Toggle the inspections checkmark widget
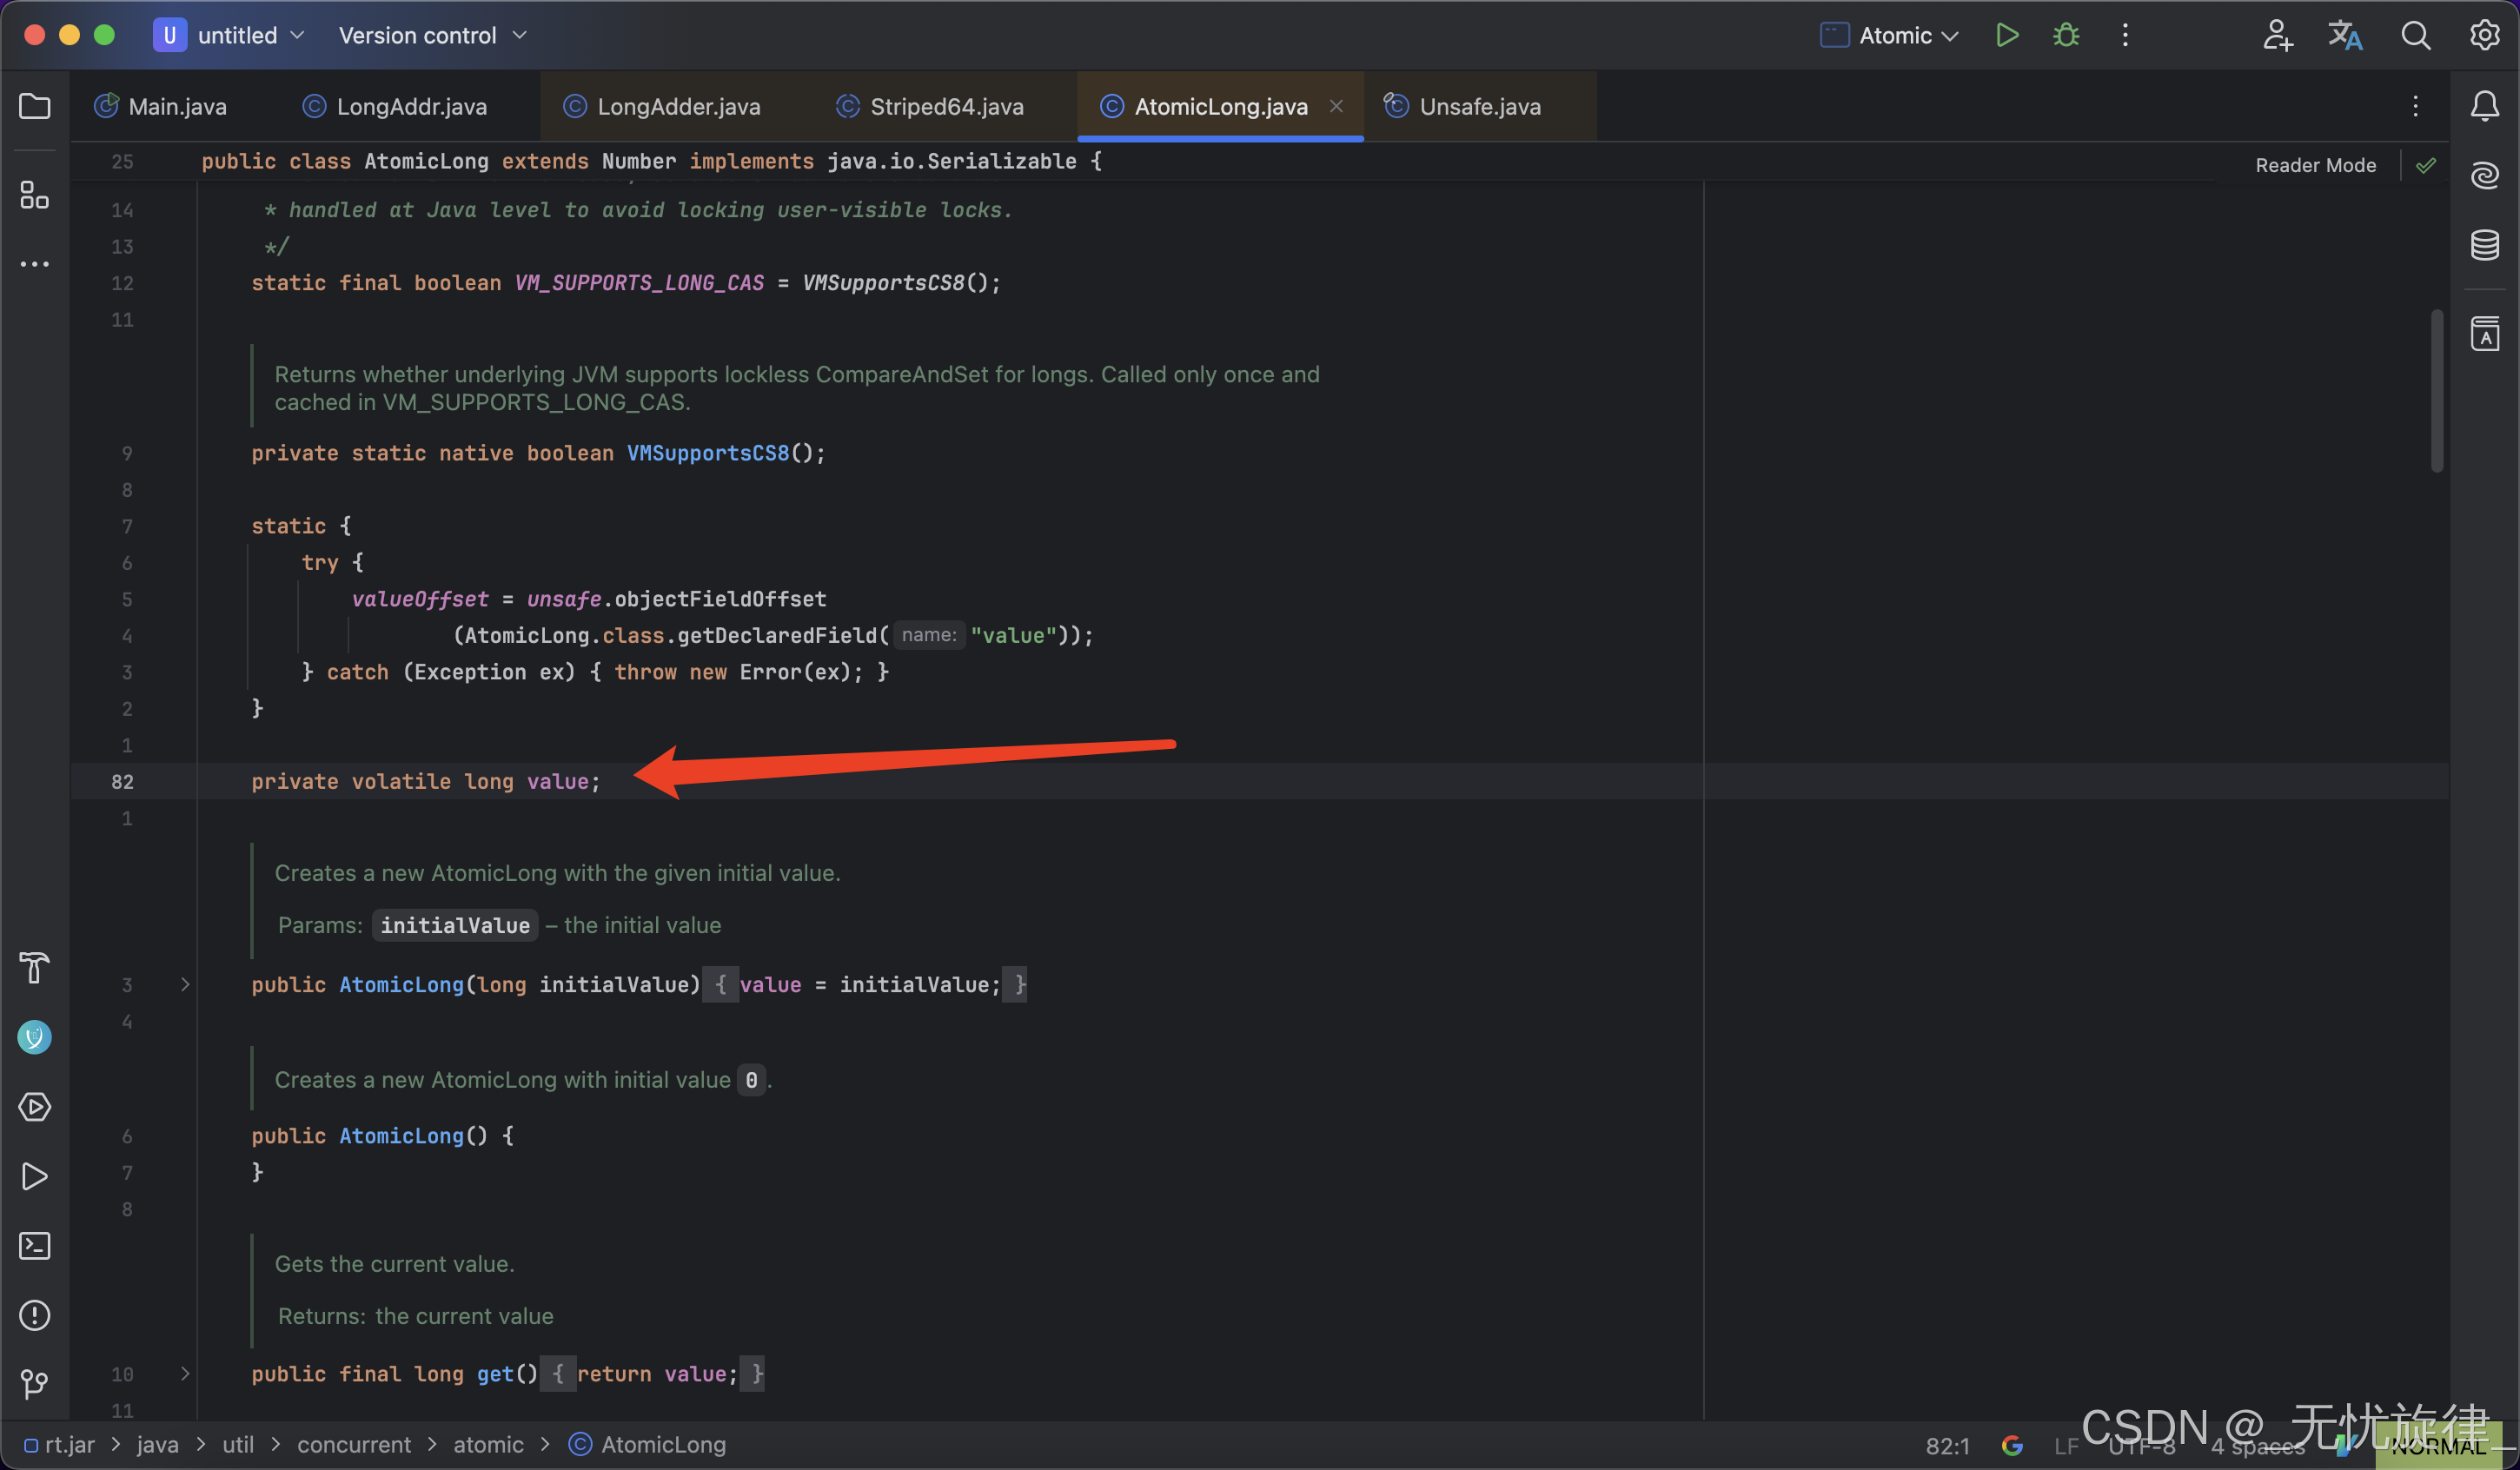The height and width of the screenshot is (1470, 2520). click(2426, 166)
